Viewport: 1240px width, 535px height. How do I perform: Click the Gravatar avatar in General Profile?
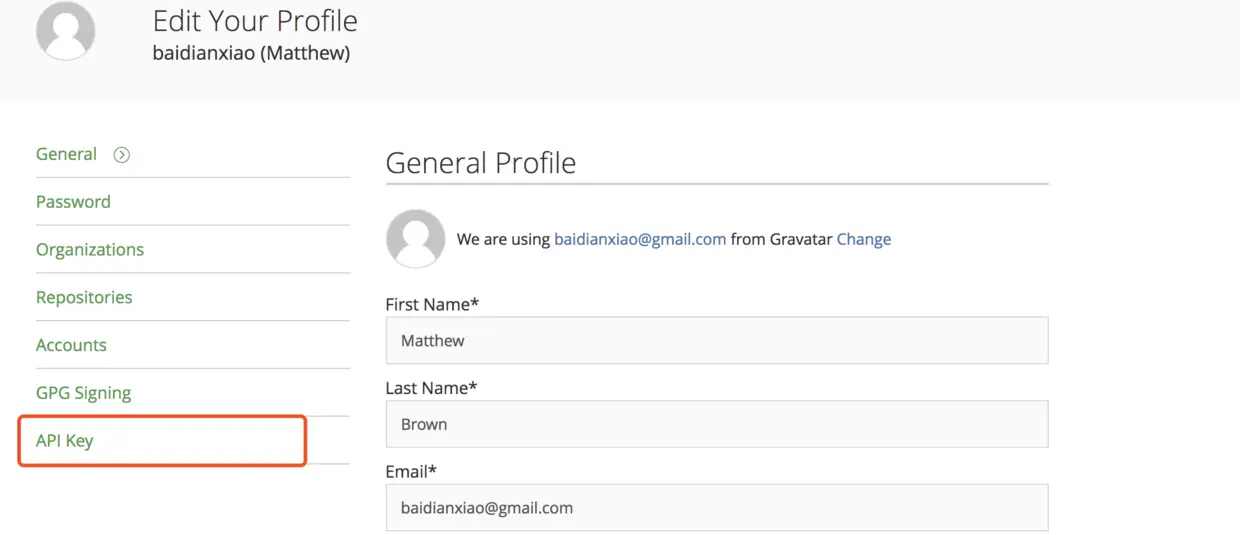pyautogui.click(x=415, y=239)
